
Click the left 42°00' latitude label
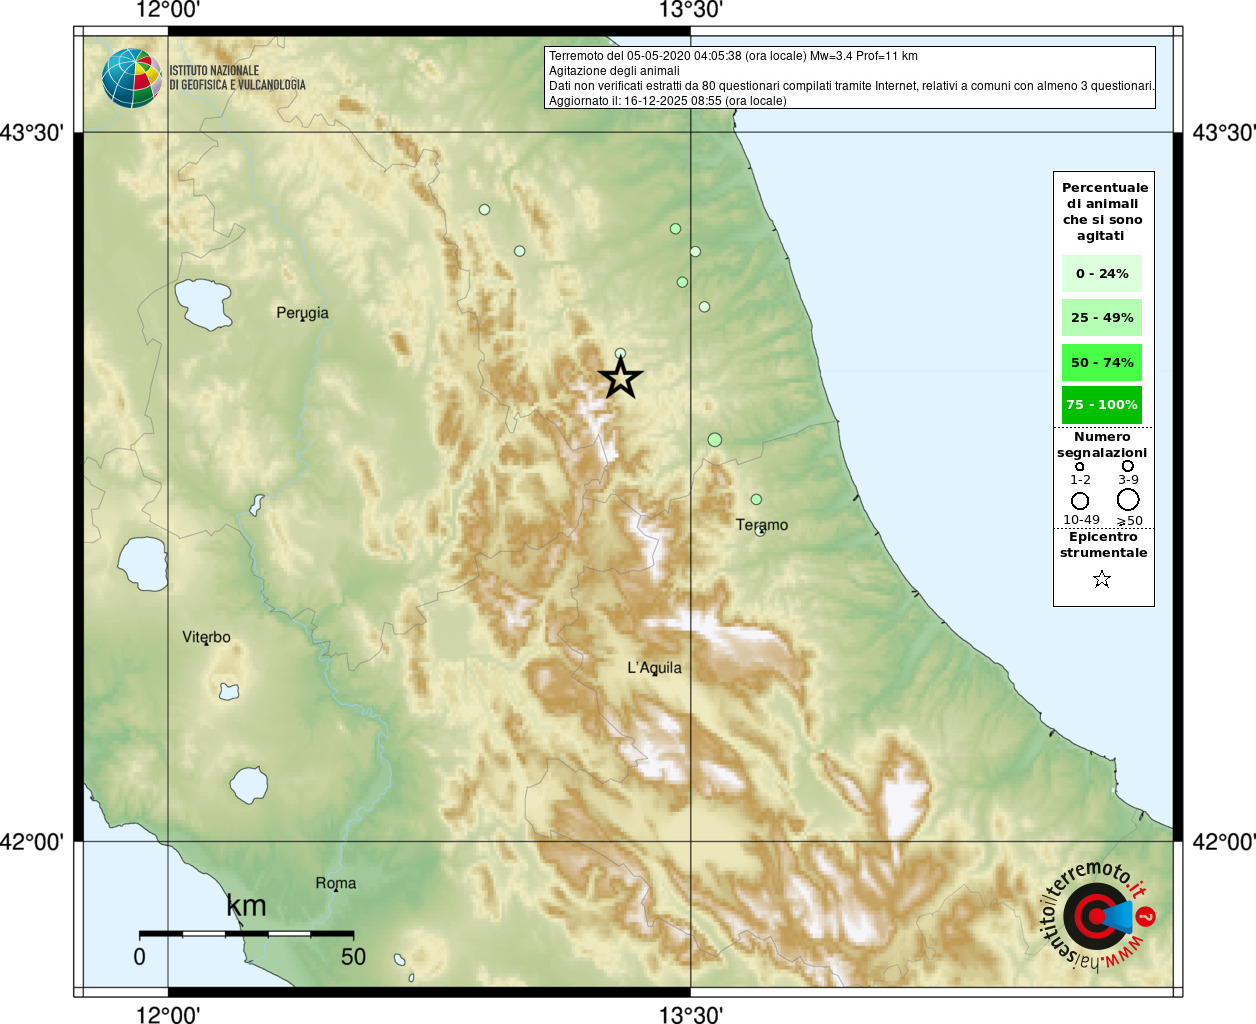coord(32,842)
